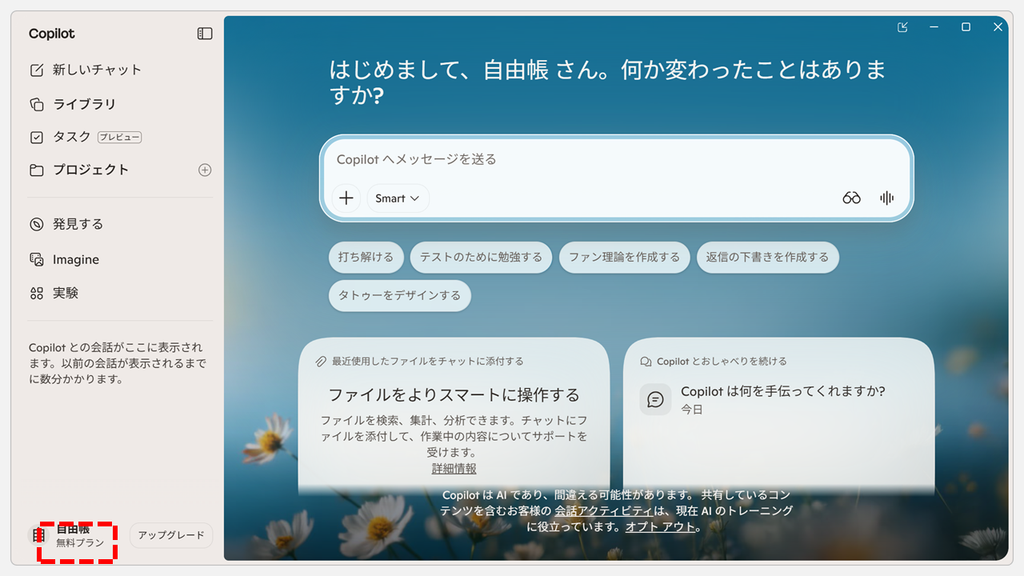The height and width of the screenshot is (576, 1024).
Task: Collapse the sidebar with the panel icon
Action: pos(204,33)
